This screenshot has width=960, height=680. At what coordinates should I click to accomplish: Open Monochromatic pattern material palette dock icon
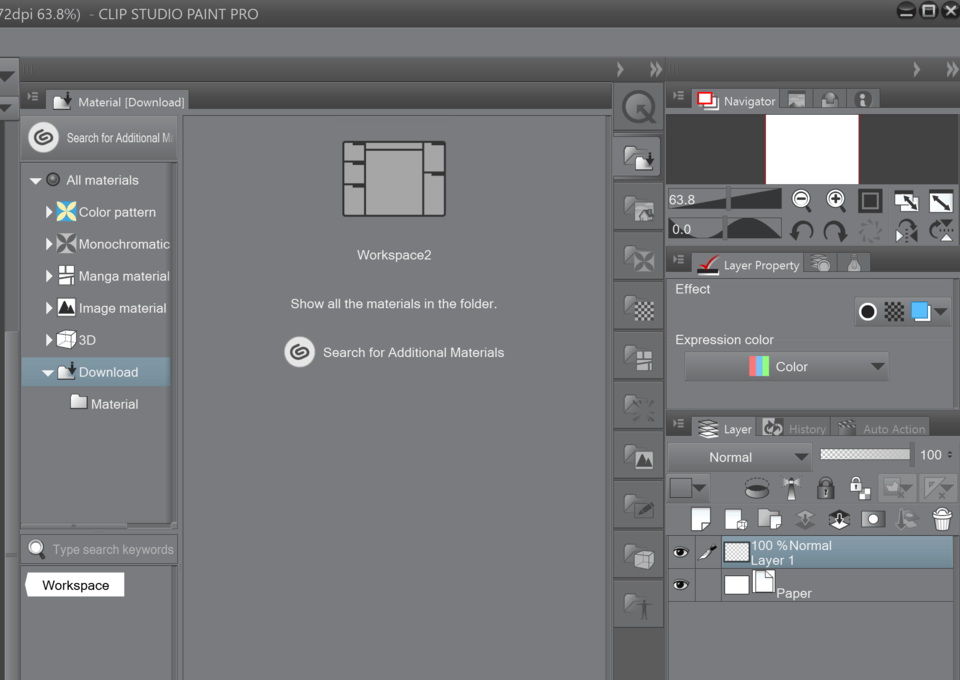pyautogui.click(x=639, y=258)
